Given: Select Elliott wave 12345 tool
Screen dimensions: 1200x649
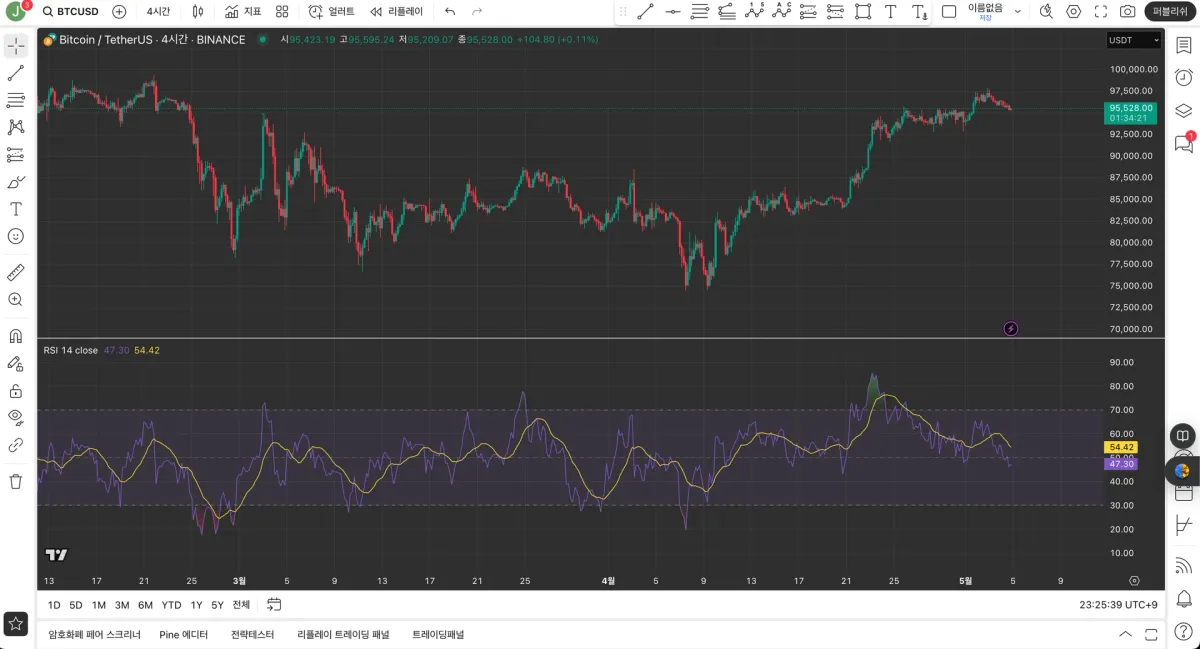Looking at the screenshot, I should [755, 12].
